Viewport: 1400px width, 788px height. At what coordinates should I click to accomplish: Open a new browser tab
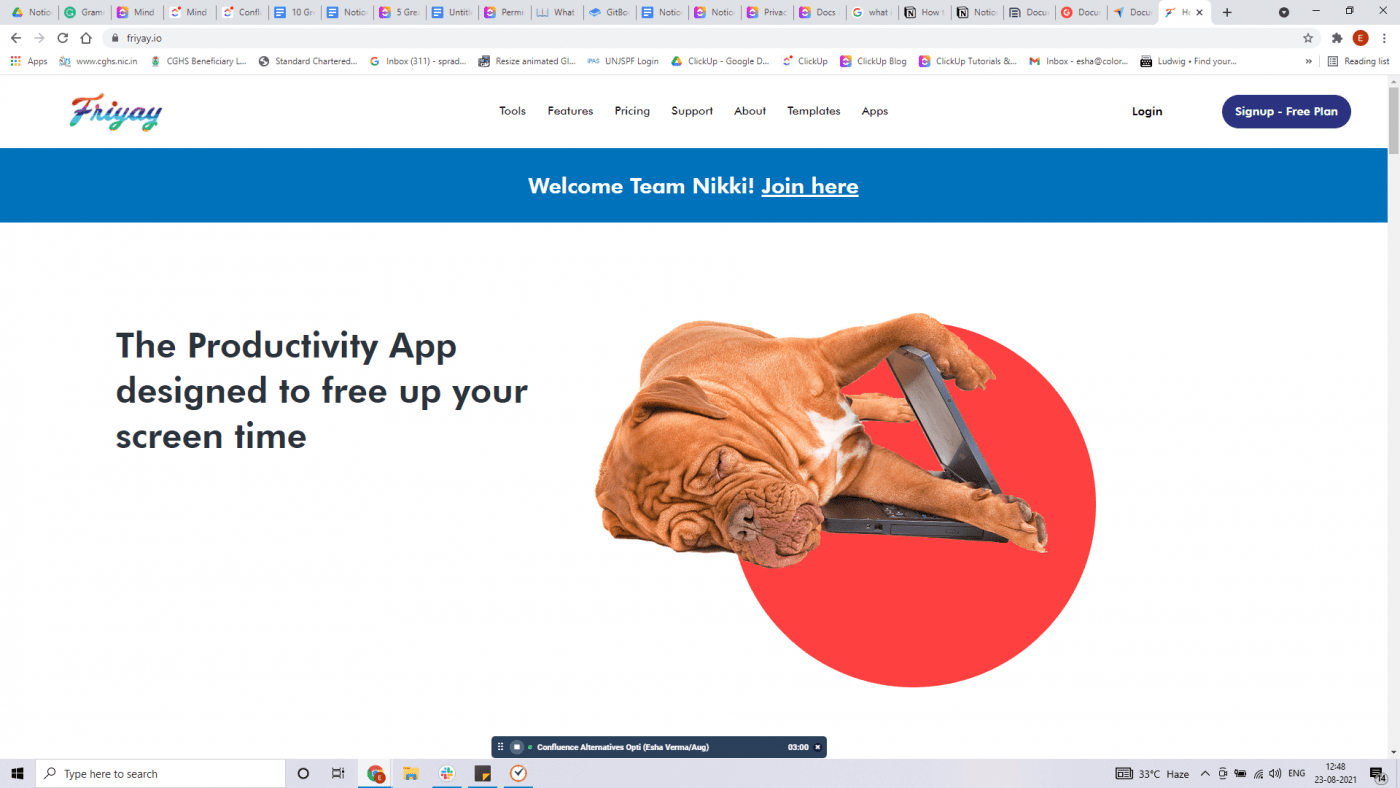click(x=1227, y=13)
